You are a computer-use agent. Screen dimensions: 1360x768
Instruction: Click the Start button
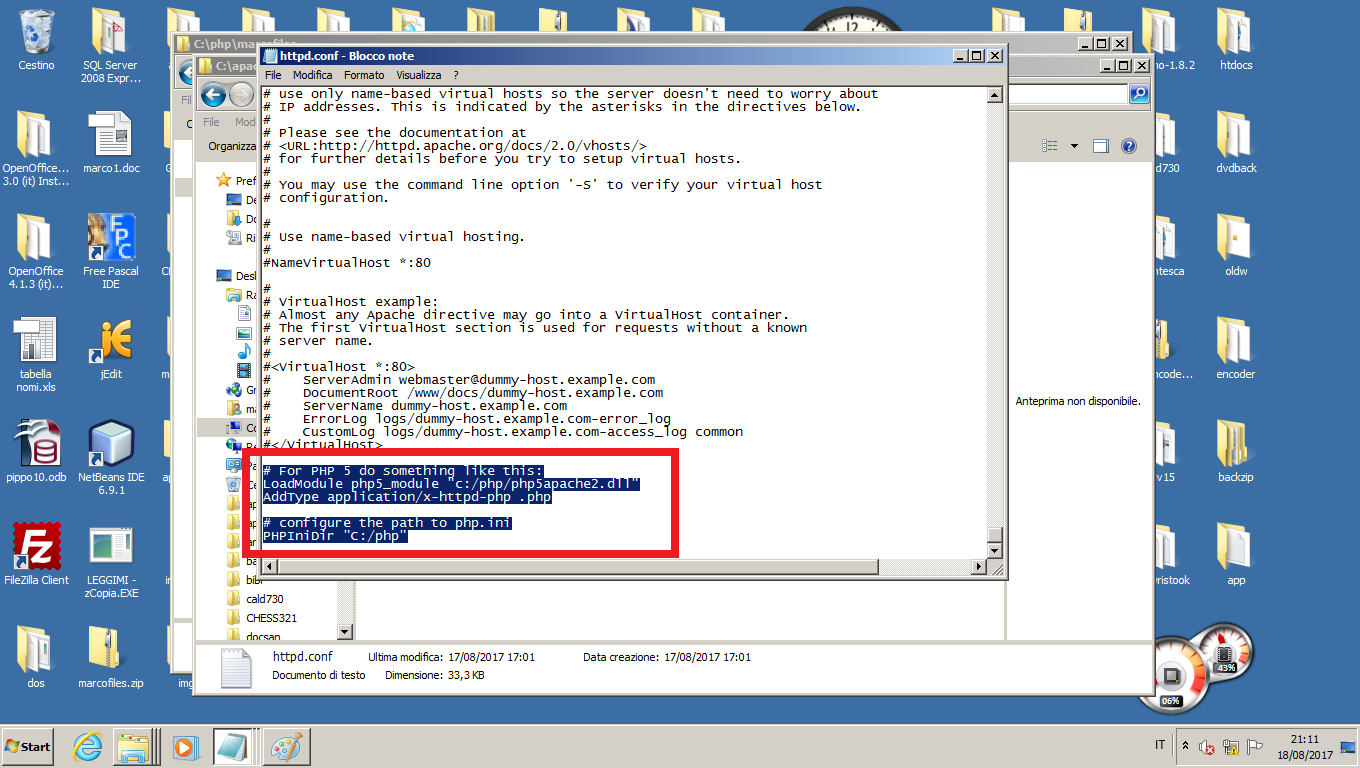28,746
